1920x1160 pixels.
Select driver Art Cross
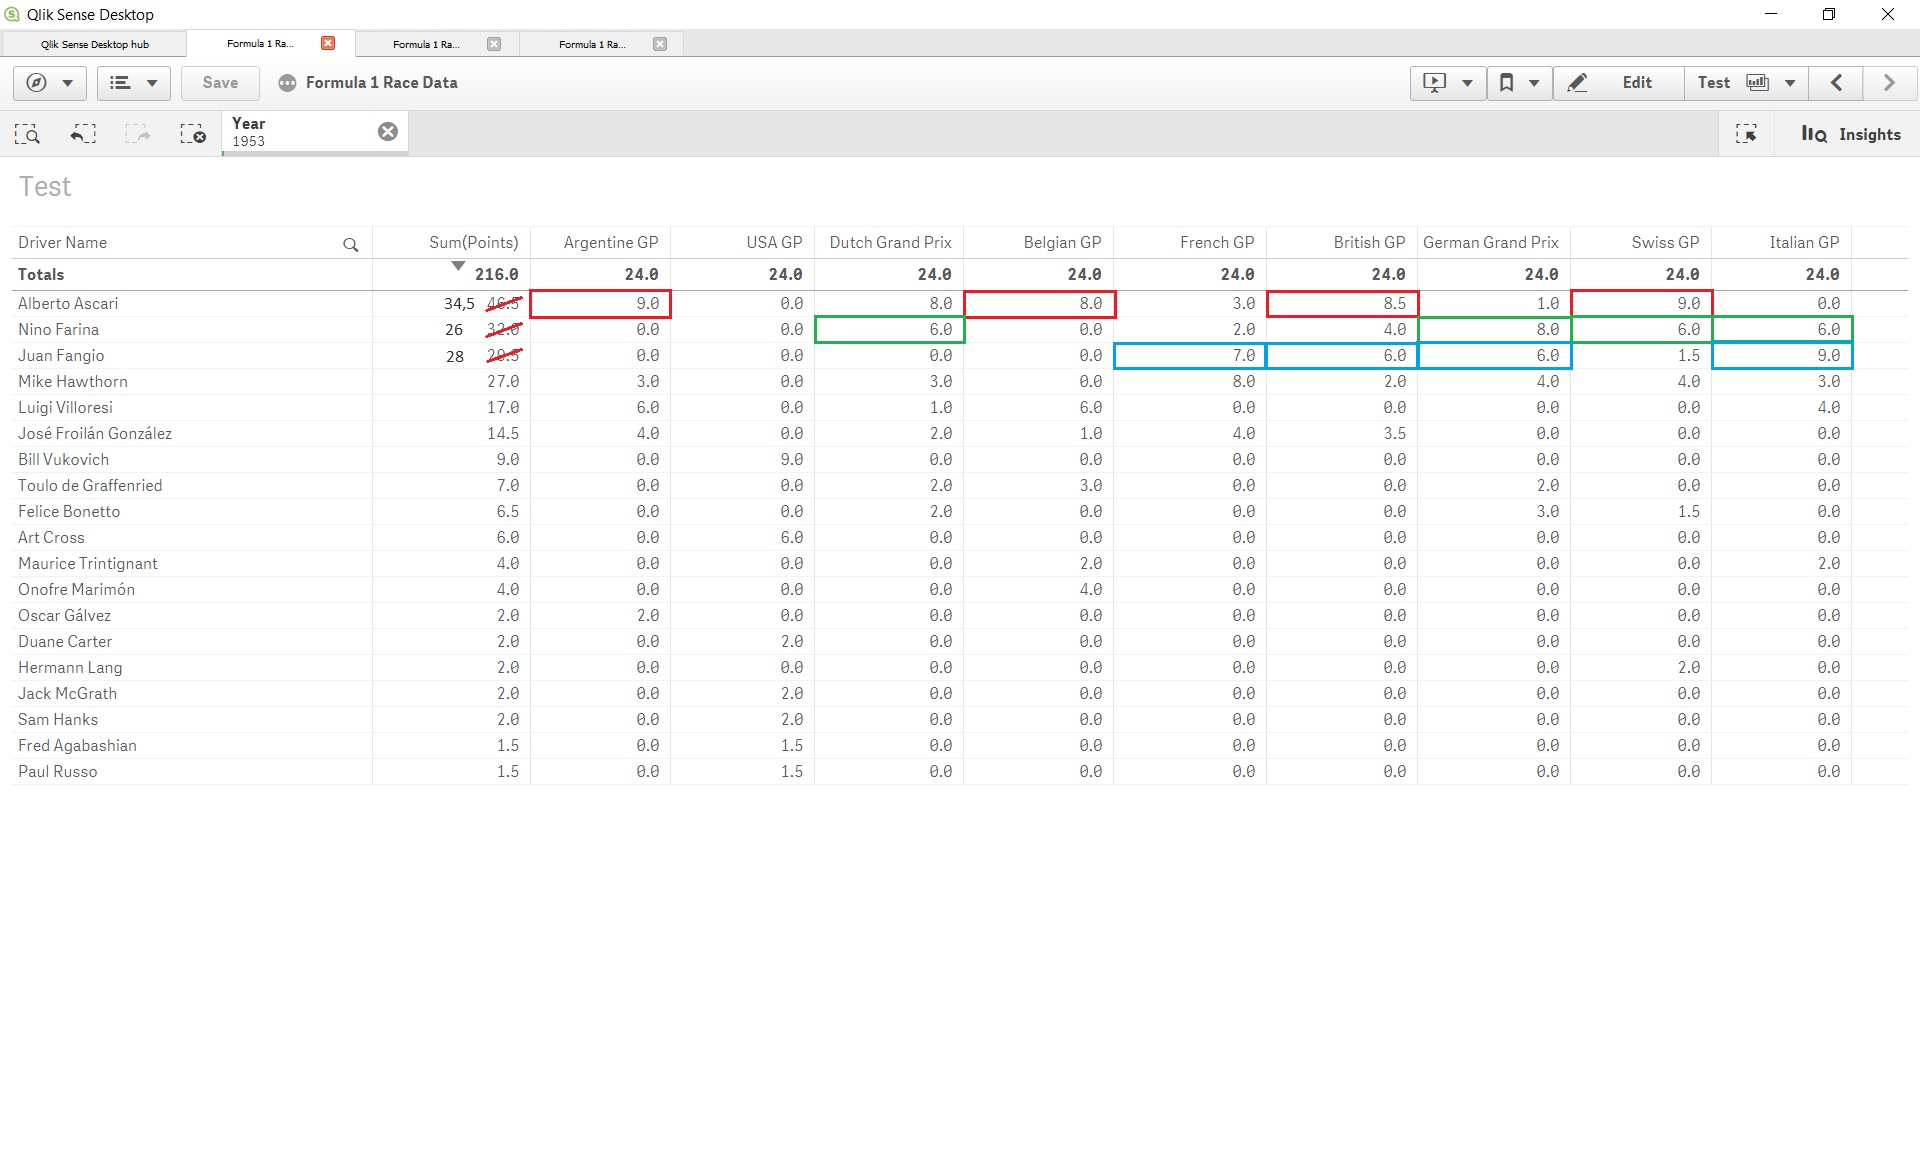pyautogui.click(x=51, y=538)
